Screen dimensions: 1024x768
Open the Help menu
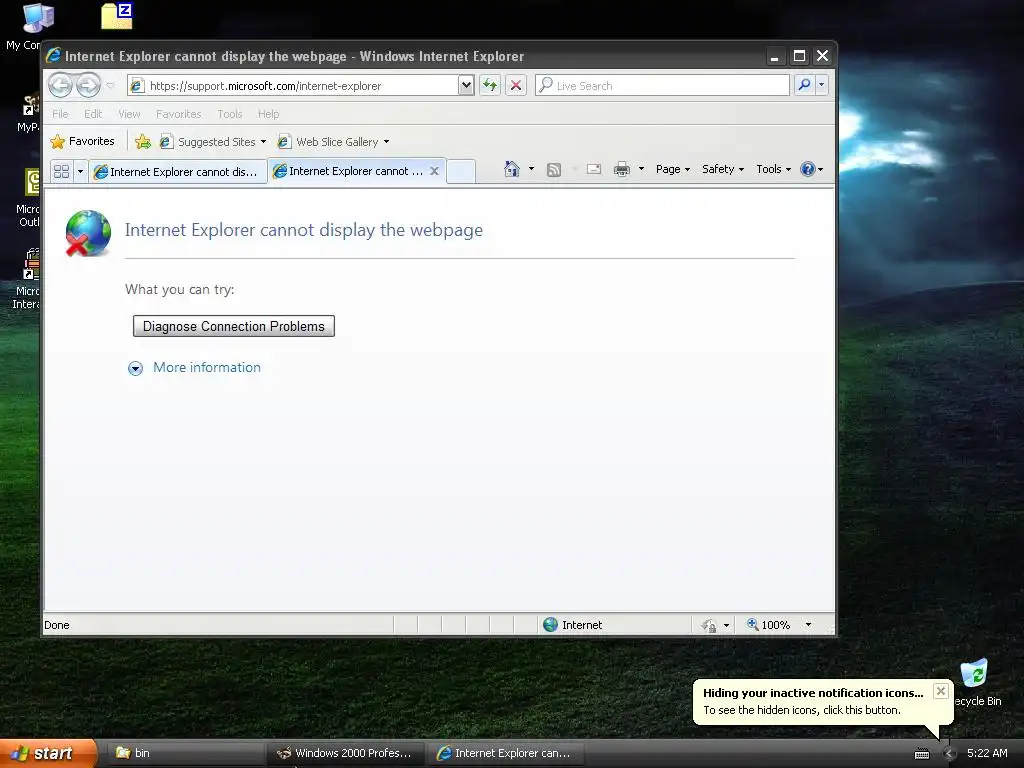point(268,114)
